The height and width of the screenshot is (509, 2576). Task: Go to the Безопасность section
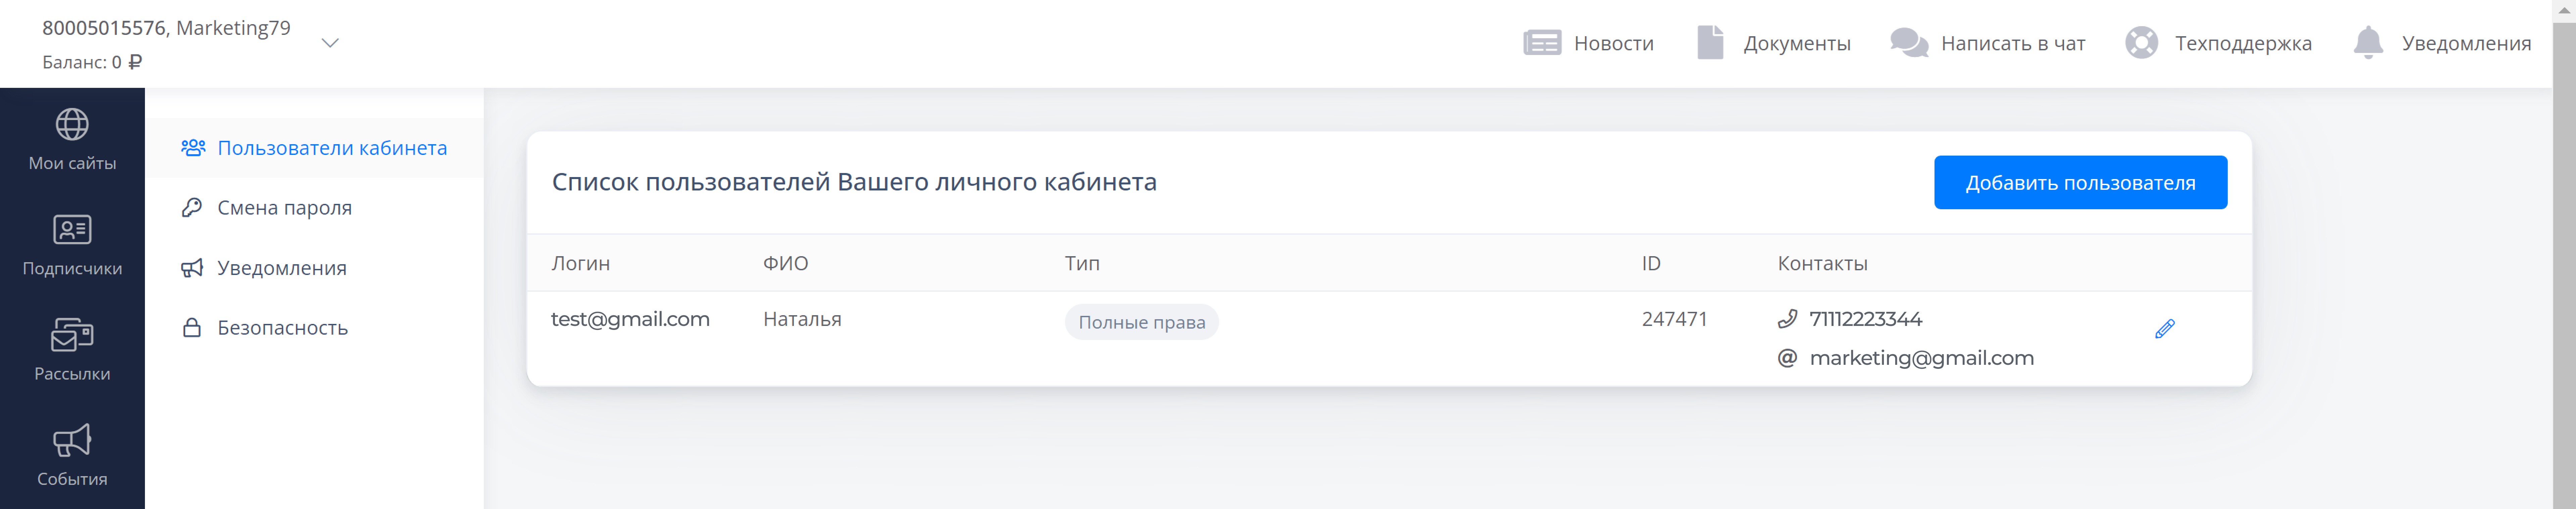[x=282, y=328]
